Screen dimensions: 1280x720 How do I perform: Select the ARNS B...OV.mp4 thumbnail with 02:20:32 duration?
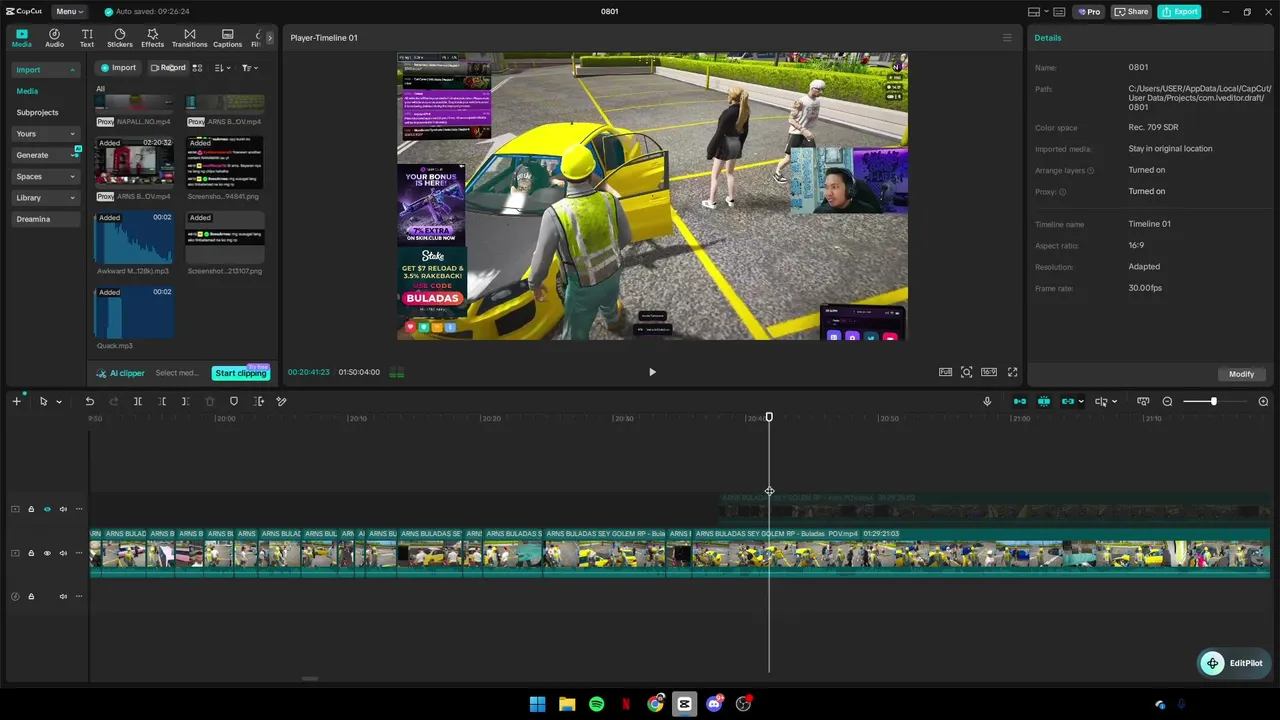[x=134, y=162]
